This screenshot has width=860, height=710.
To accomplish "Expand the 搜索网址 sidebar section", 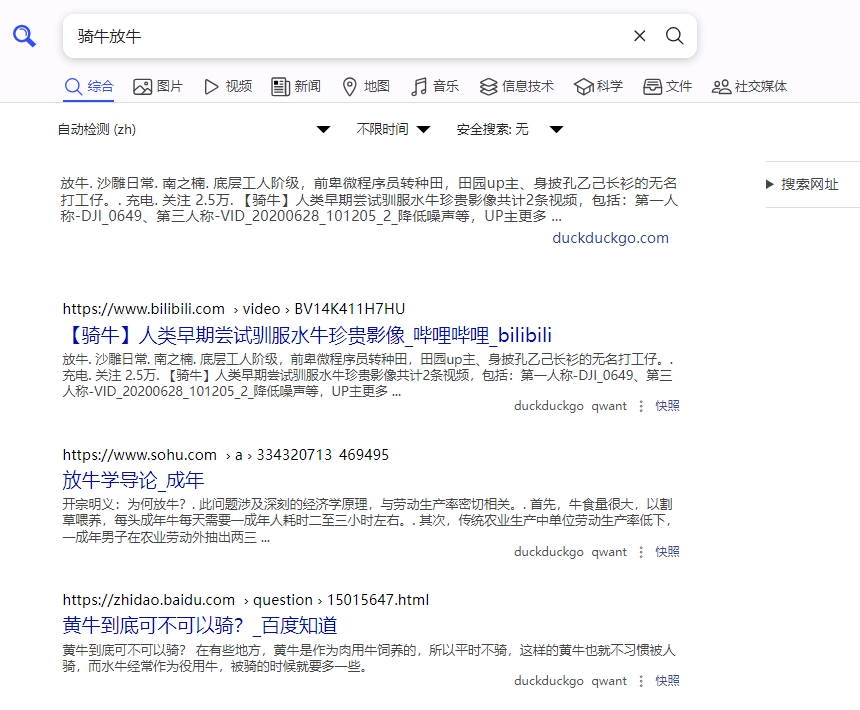I will [x=802, y=184].
